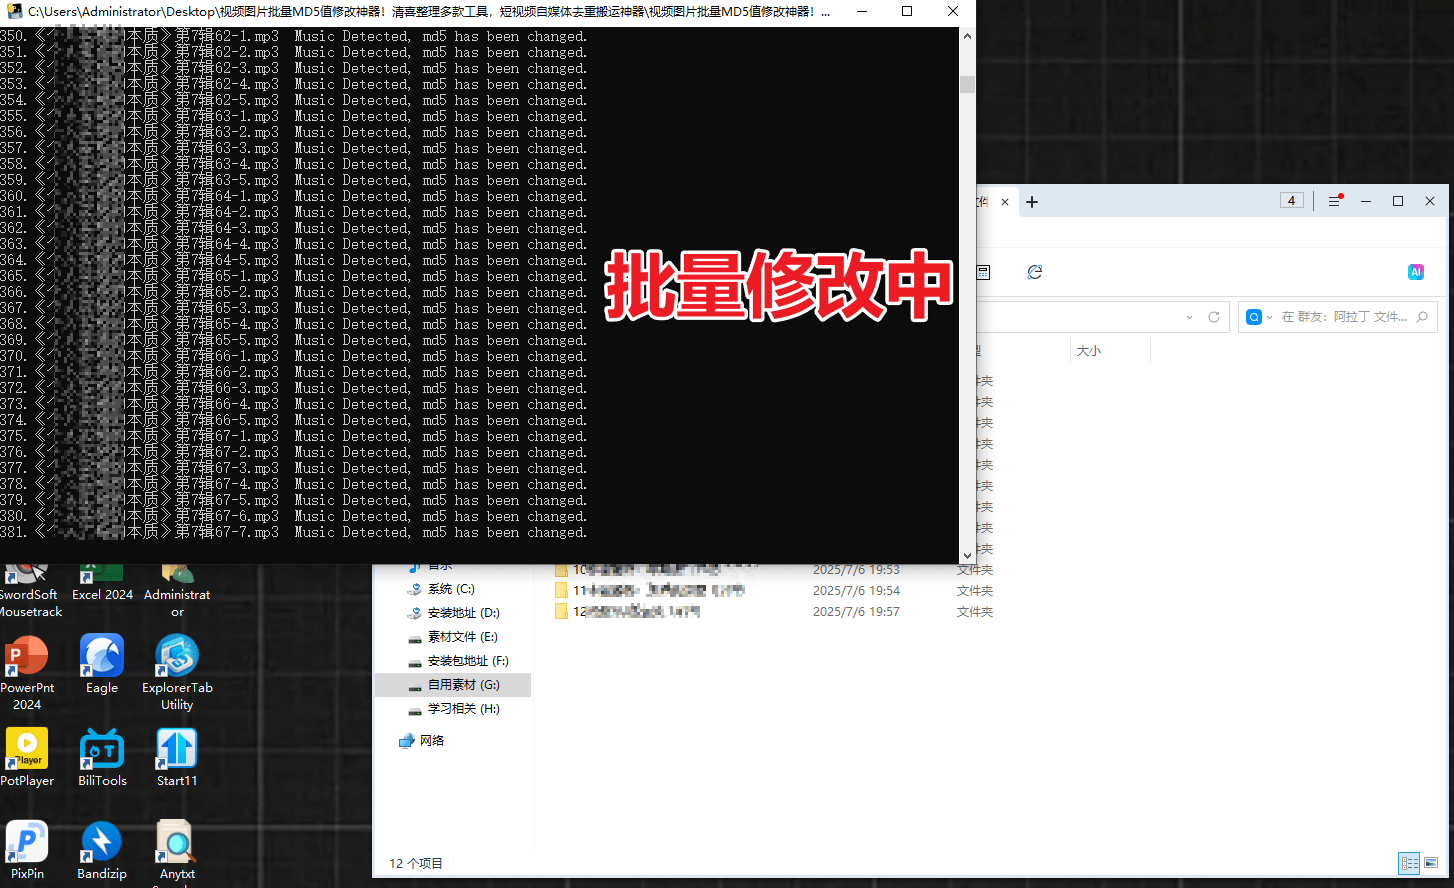This screenshot has width=1454, height=888.
Task: Launch BiliTools from the desktop
Action: coord(101,750)
